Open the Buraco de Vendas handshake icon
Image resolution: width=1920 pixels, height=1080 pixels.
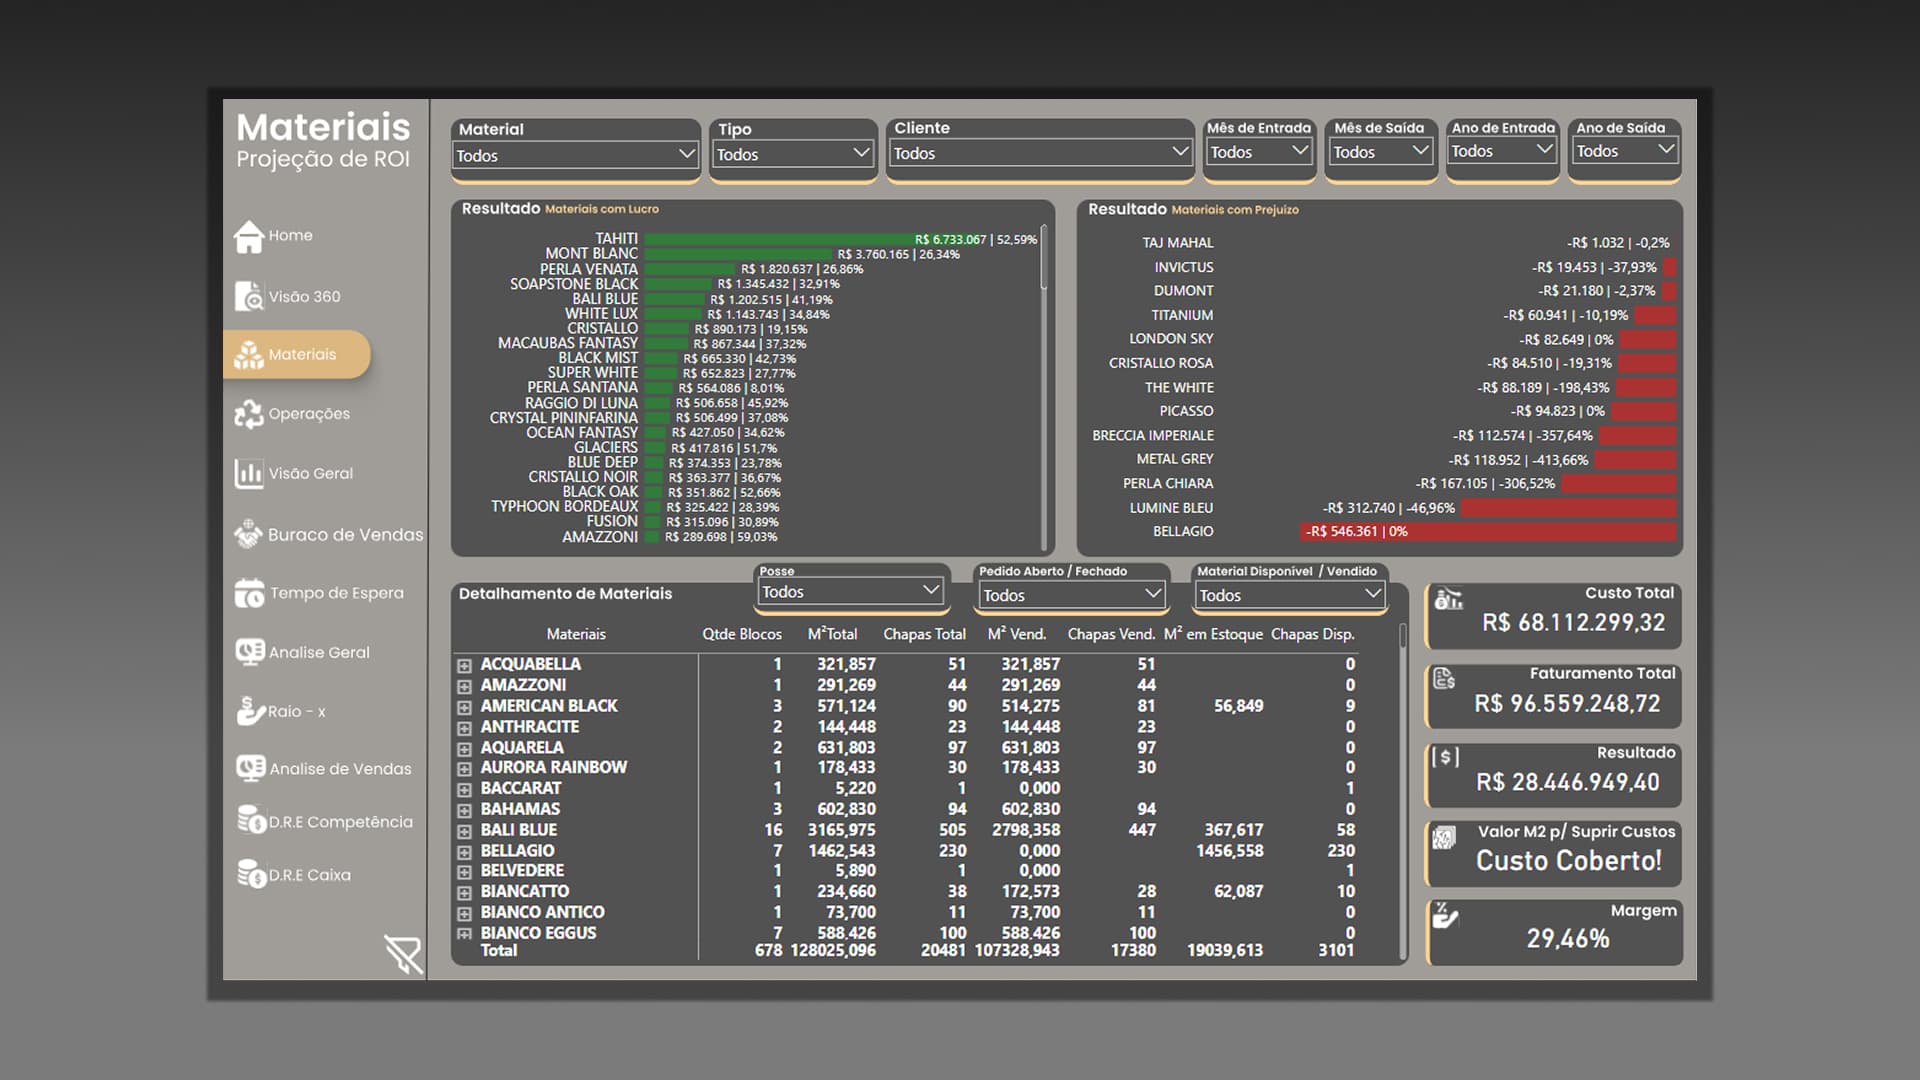coord(248,534)
